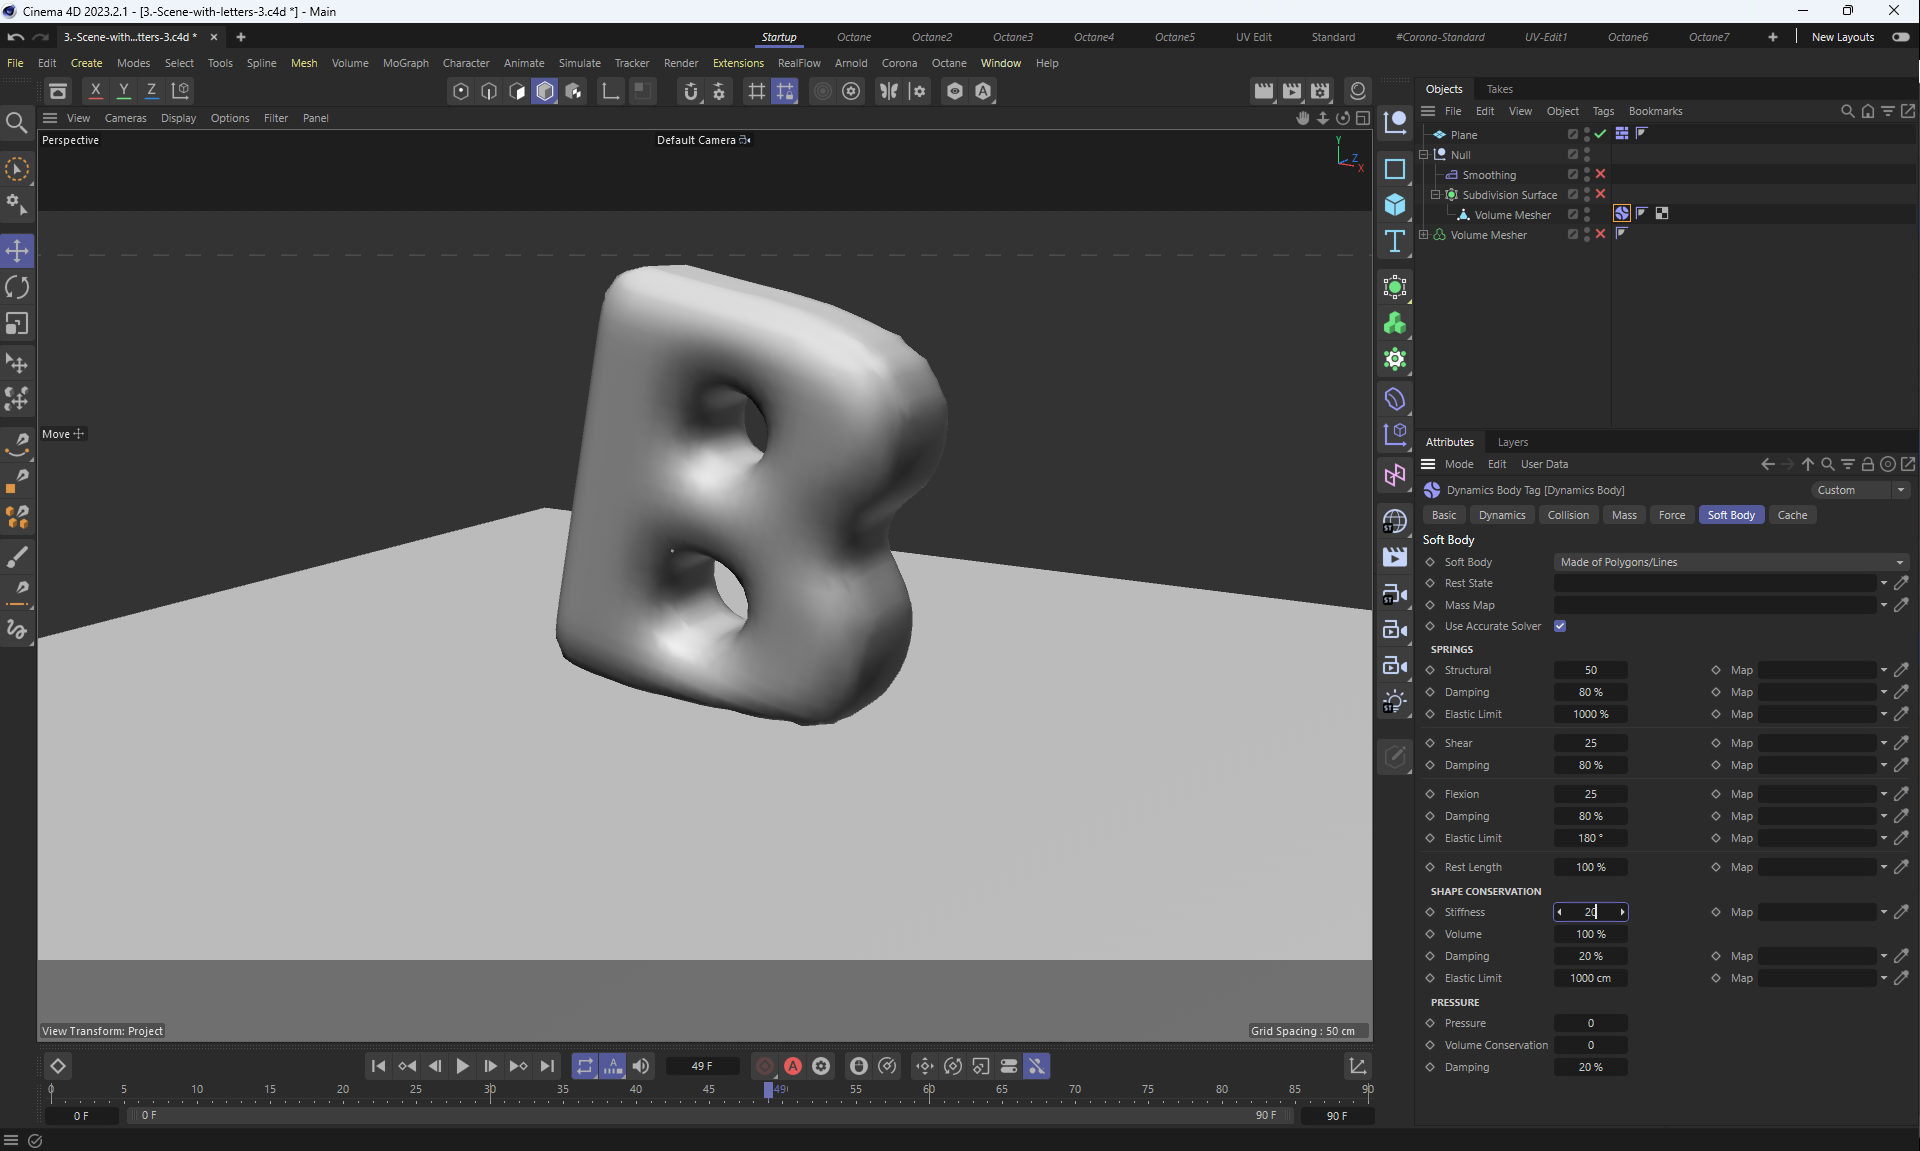Switch to the Collision tab
The height and width of the screenshot is (1151, 1920).
pyautogui.click(x=1567, y=515)
